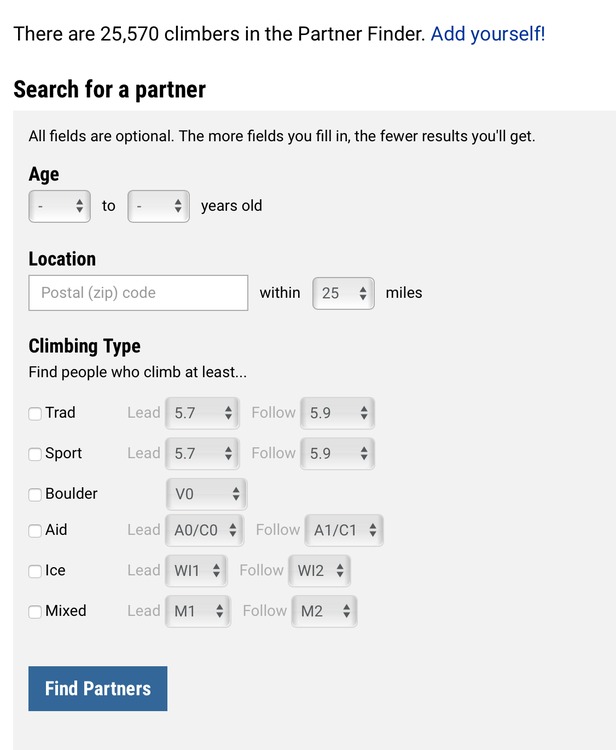Open the Ice Follow WI2 dropdown

click(319, 571)
